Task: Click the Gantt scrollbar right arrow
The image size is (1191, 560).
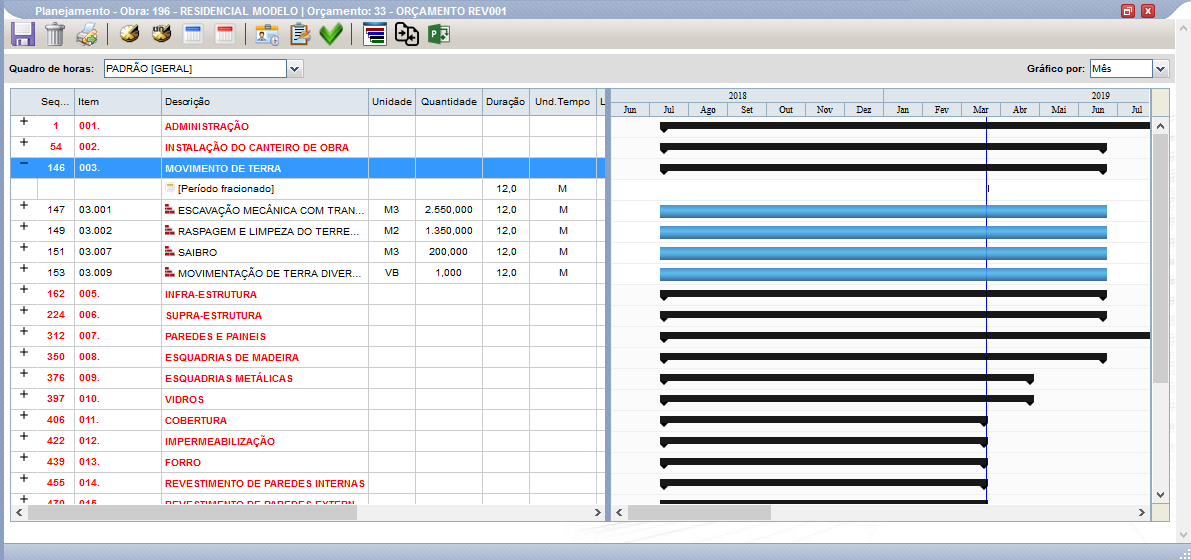Action: 1142,513
